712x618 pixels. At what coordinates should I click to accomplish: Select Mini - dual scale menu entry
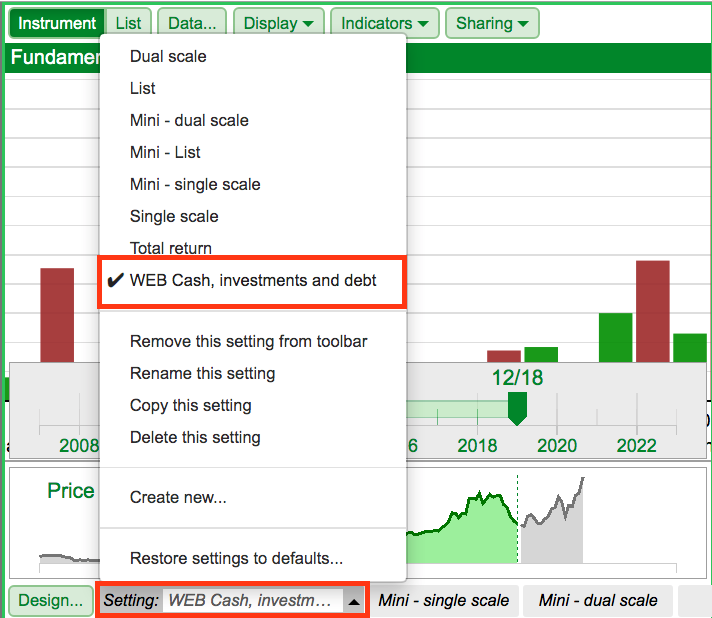[252, 120]
